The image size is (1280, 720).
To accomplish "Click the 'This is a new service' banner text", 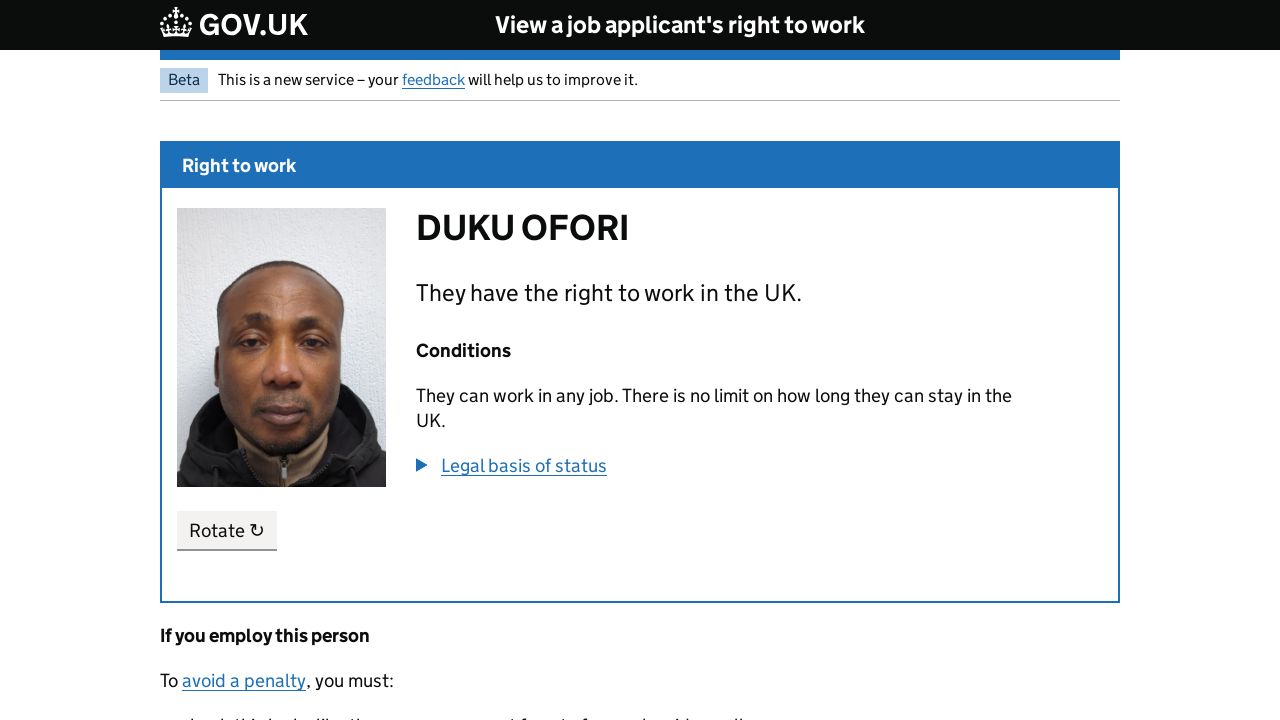I will pyautogui.click(x=308, y=80).
